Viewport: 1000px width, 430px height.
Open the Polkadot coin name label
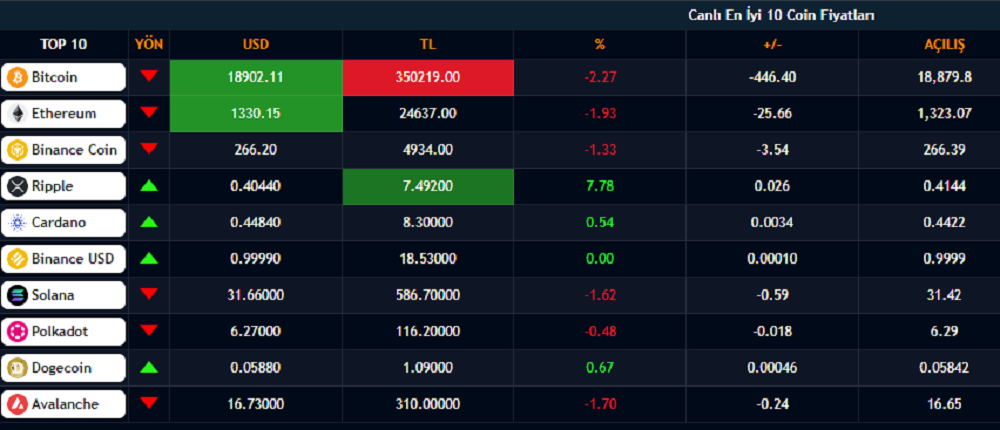(60, 332)
